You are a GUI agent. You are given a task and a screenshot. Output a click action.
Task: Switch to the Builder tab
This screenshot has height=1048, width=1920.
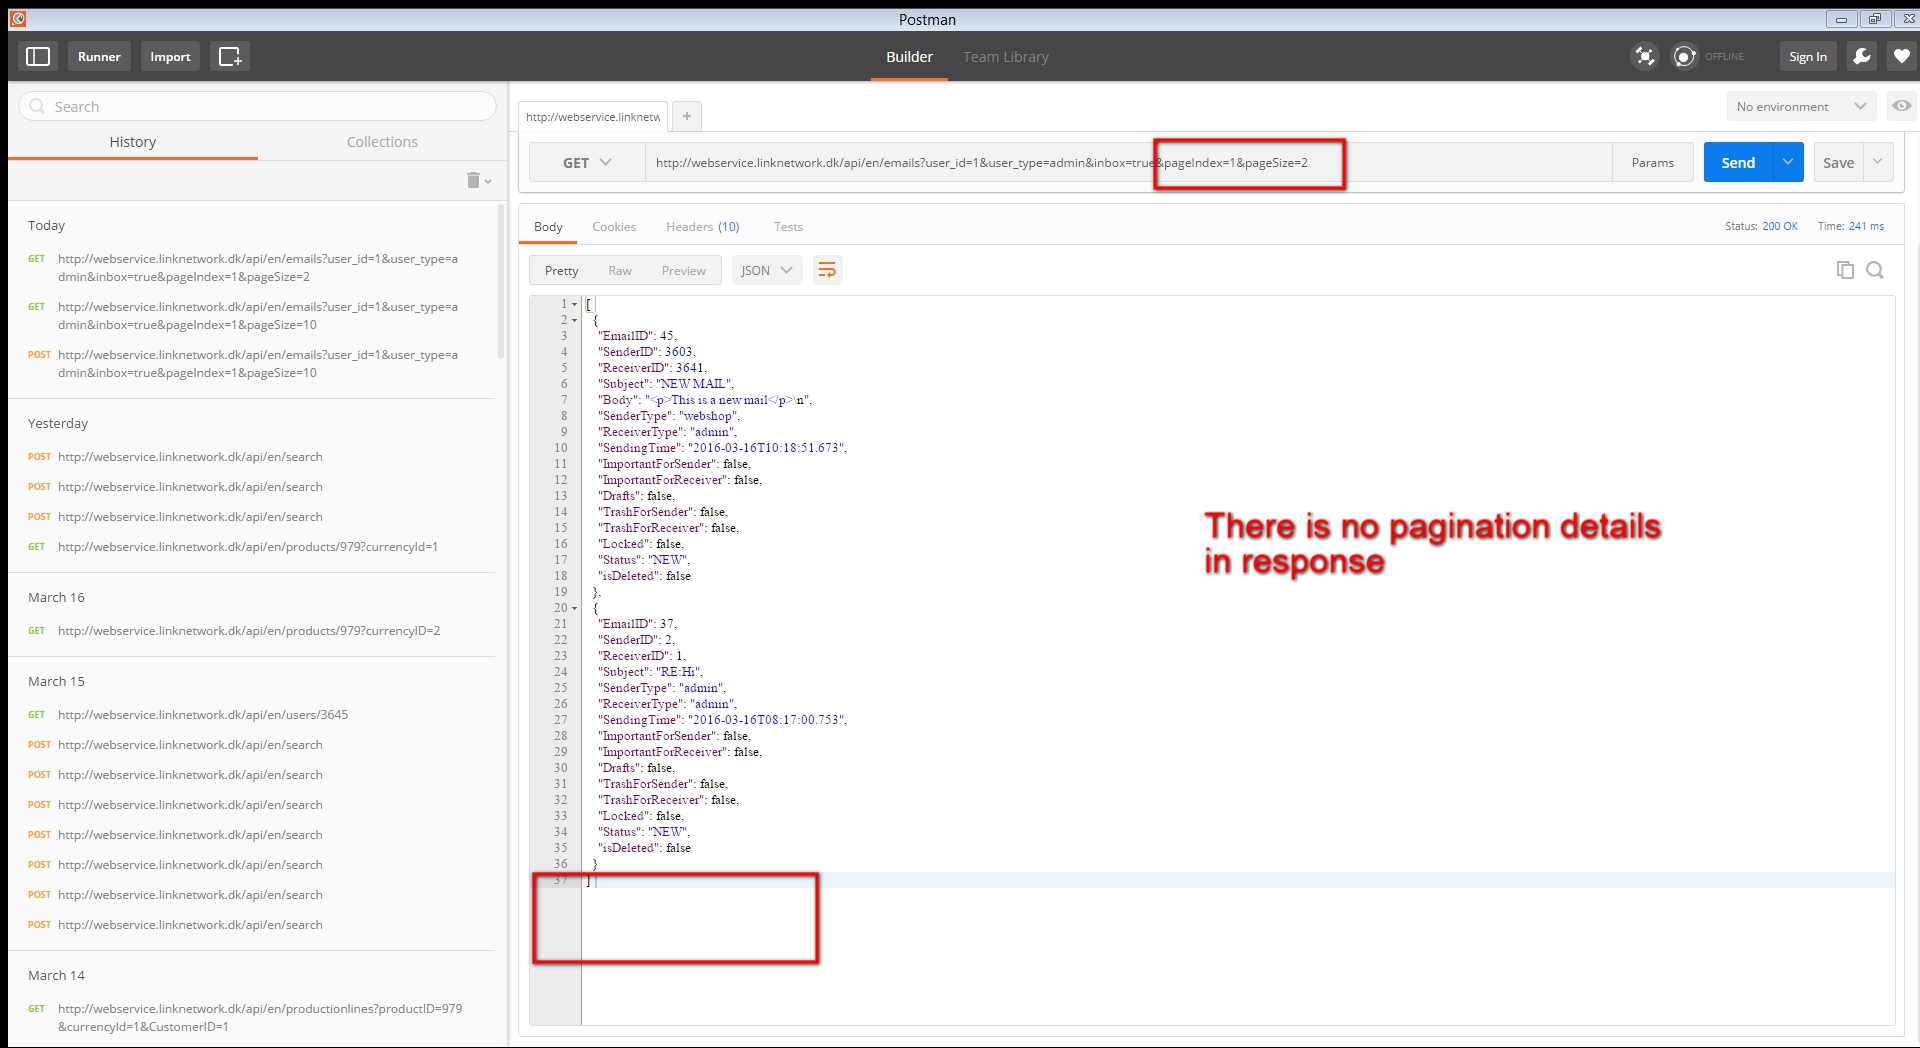click(x=909, y=57)
